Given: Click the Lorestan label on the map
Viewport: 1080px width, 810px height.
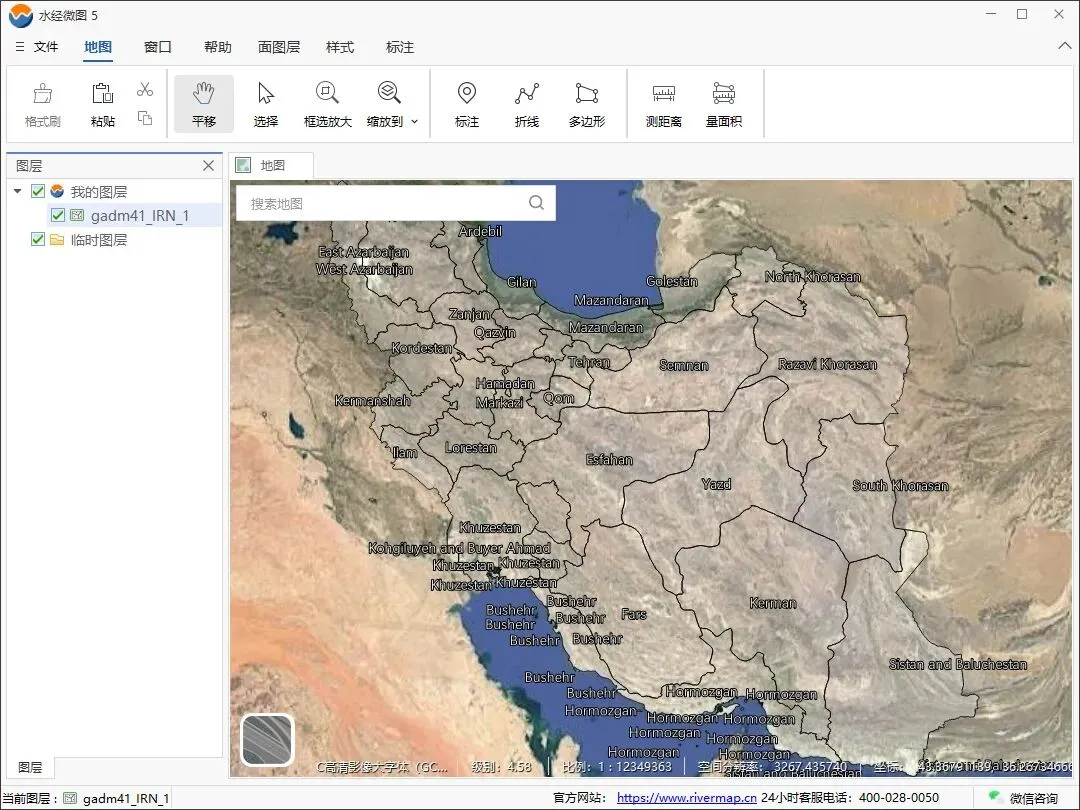Looking at the screenshot, I should pos(470,448).
